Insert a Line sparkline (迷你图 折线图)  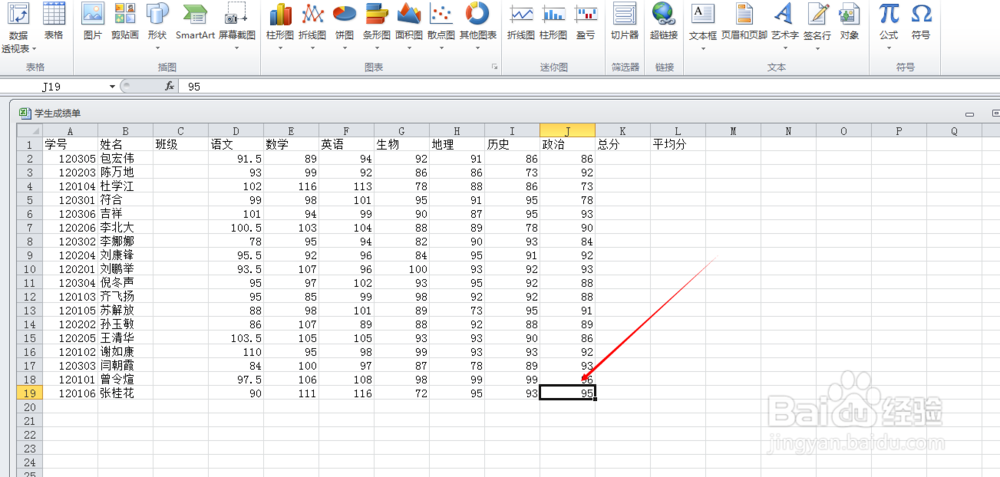point(521,21)
